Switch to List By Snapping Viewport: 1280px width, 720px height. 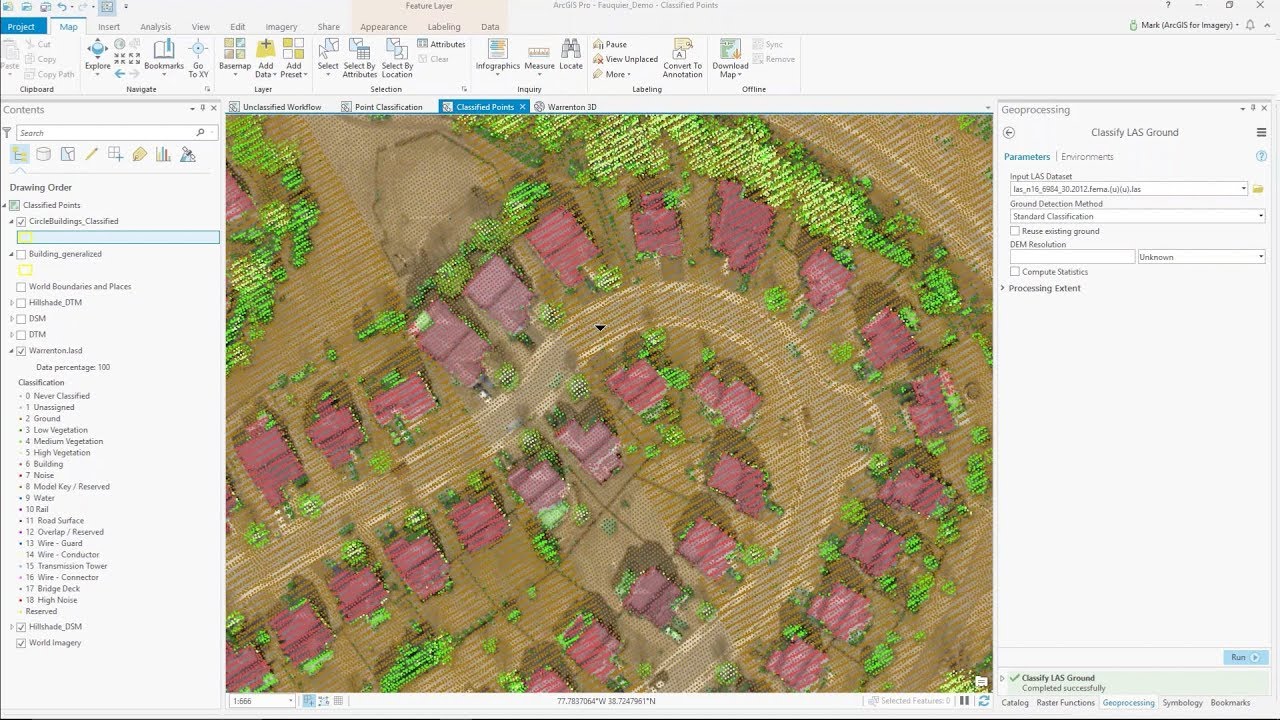tap(116, 154)
